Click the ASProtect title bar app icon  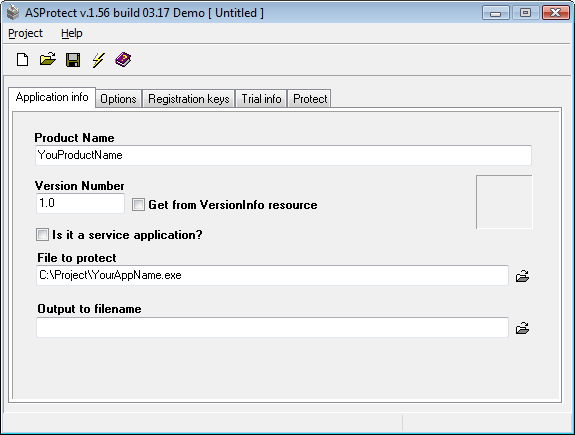pyautogui.click(x=13, y=12)
